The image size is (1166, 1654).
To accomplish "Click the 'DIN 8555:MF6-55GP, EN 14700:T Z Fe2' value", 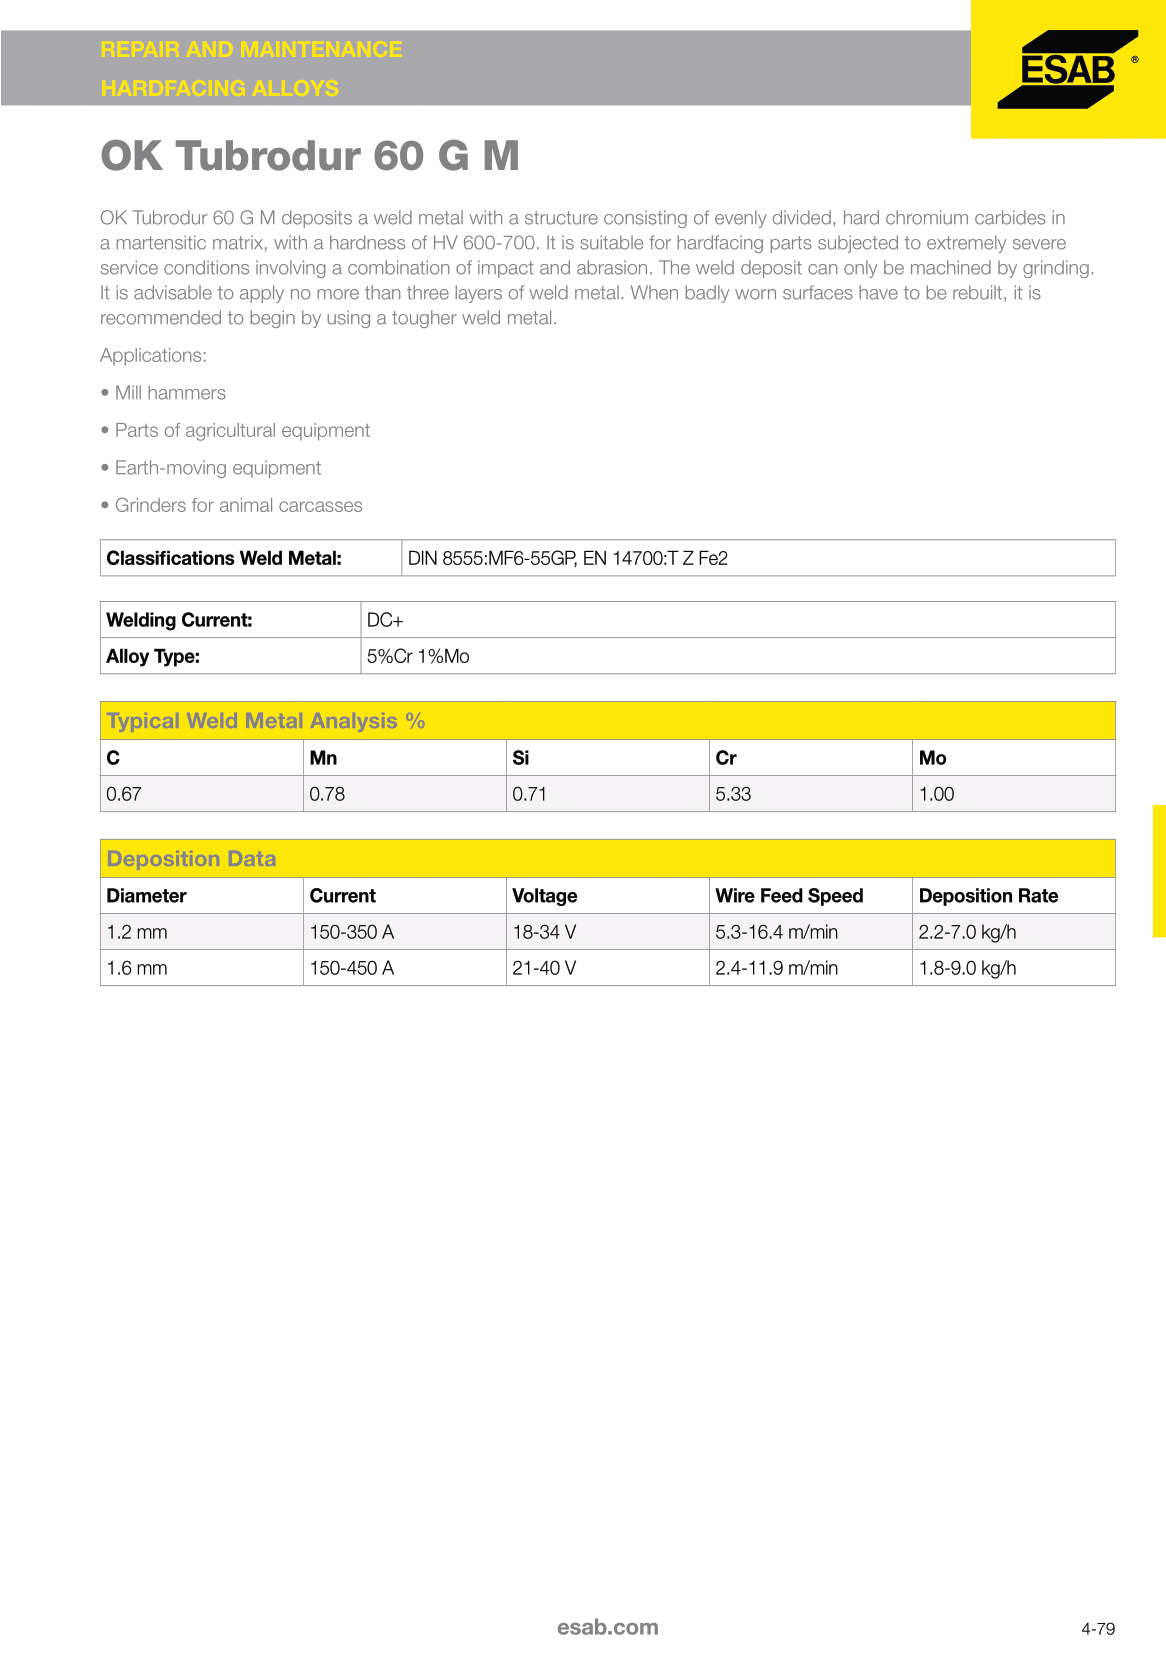I will click(567, 558).
